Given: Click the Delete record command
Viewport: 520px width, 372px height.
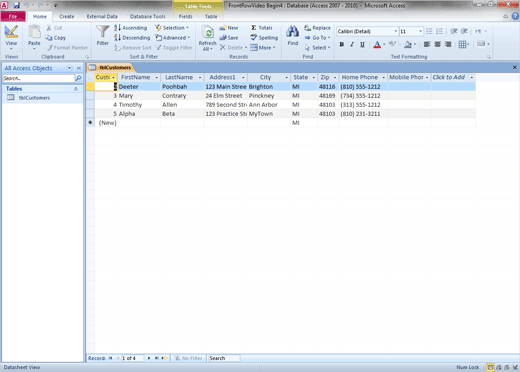Looking at the screenshot, I should point(232,48).
